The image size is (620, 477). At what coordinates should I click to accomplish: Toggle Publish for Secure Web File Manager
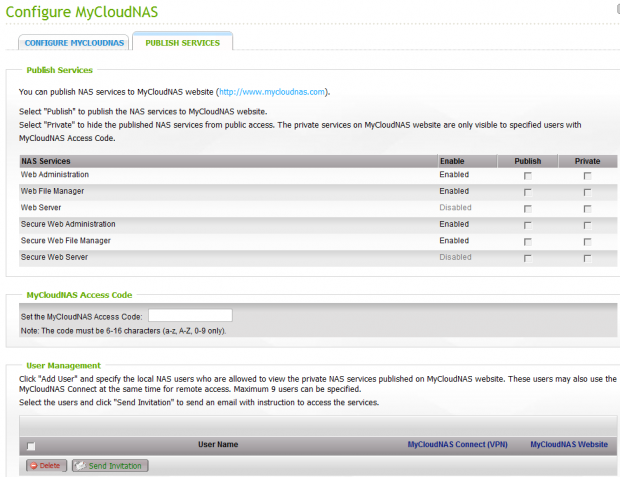point(527,242)
